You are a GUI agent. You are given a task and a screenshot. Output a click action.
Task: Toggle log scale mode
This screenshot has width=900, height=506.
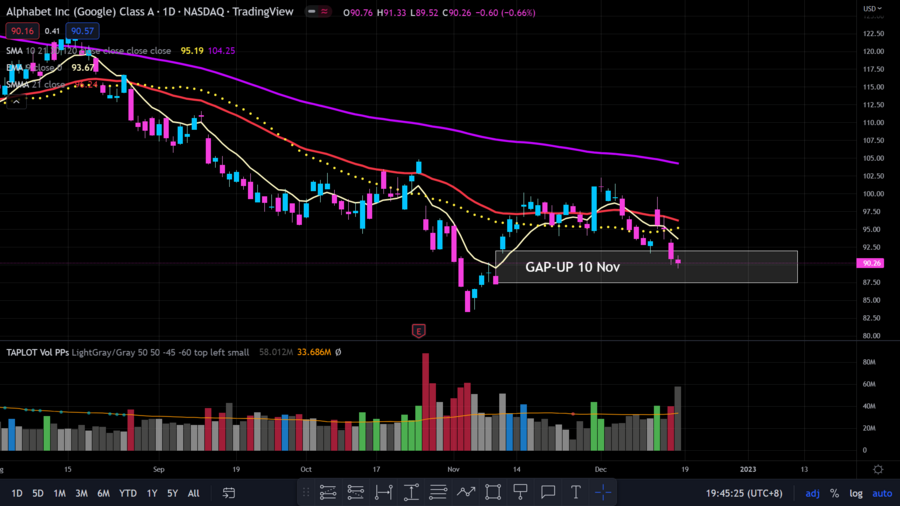pyautogui.click(x=856, y=493)
